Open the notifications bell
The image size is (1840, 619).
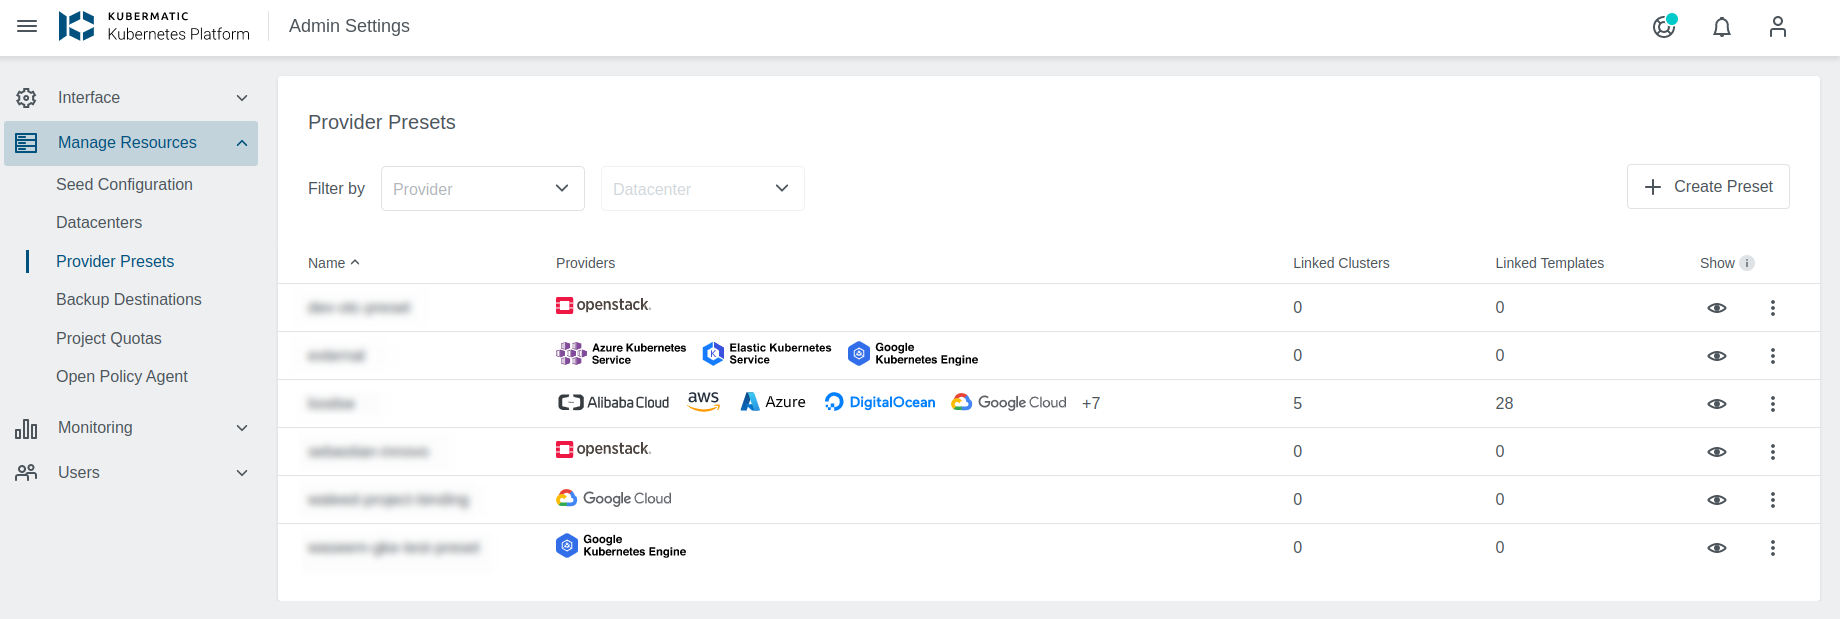coord(1721,27)
